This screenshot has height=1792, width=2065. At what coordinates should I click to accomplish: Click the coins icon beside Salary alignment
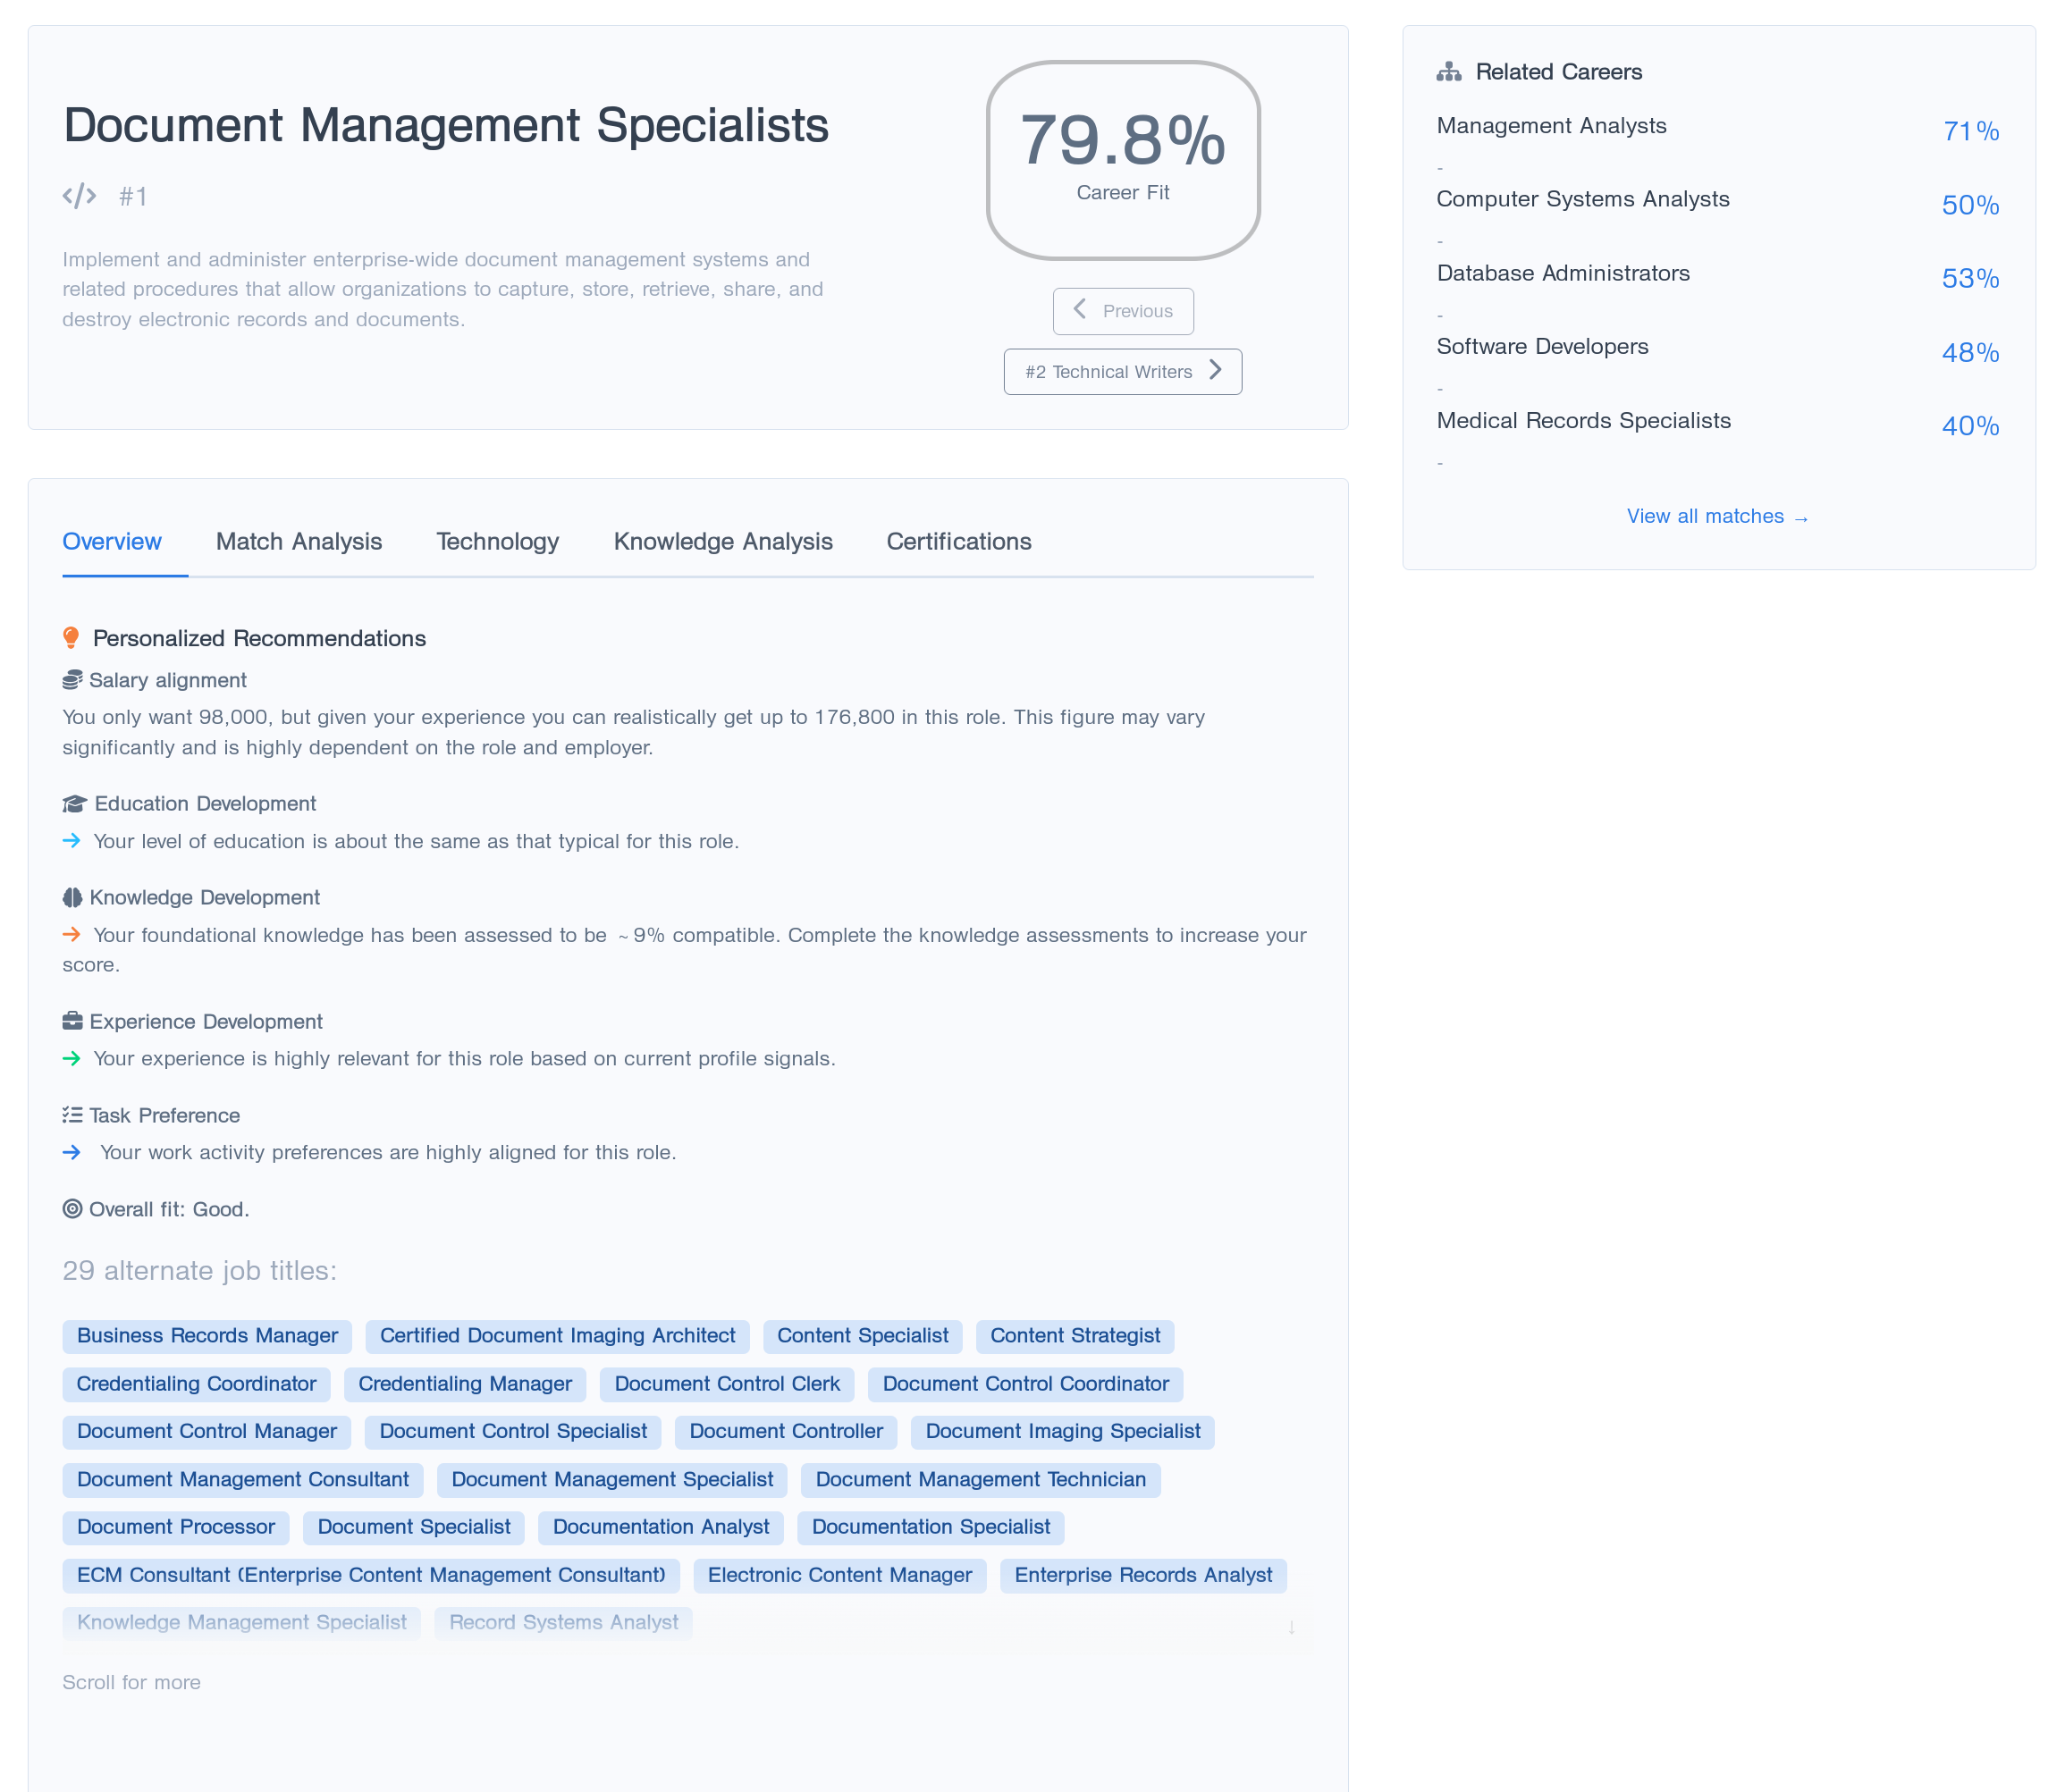click(72, 681)
